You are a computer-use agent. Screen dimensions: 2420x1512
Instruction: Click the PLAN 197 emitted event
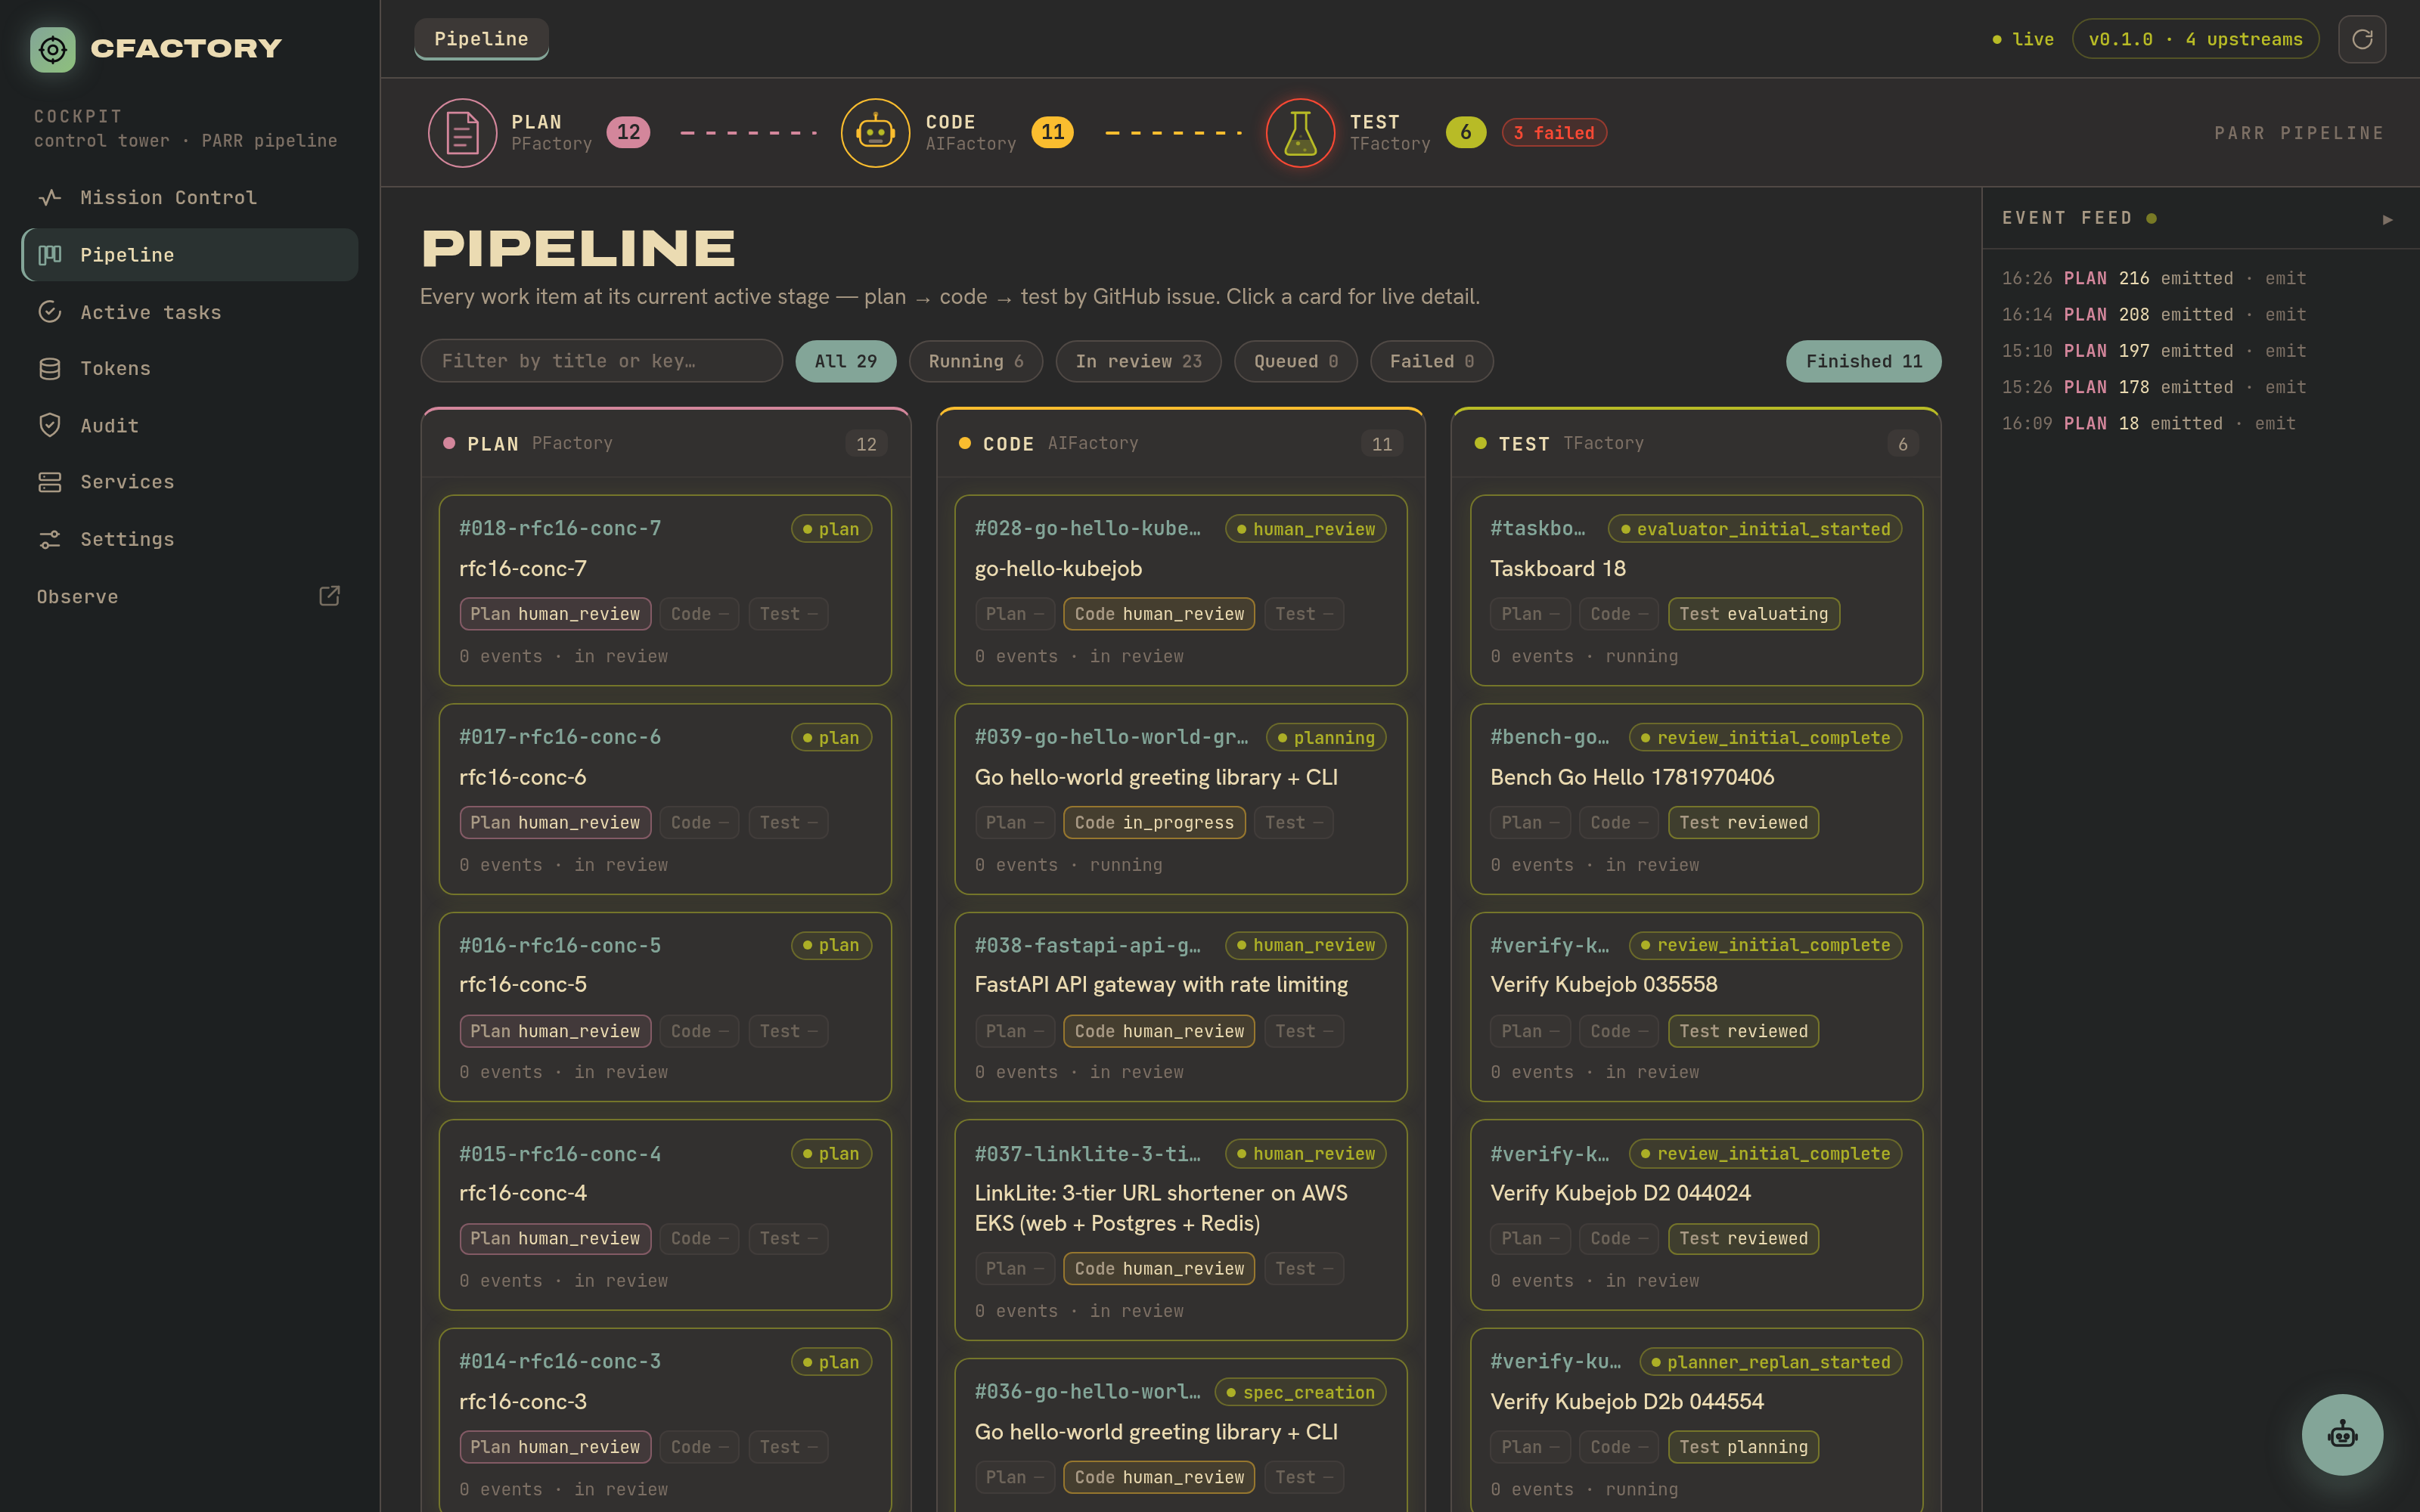pyautogui.click(x=2153, y=351)
